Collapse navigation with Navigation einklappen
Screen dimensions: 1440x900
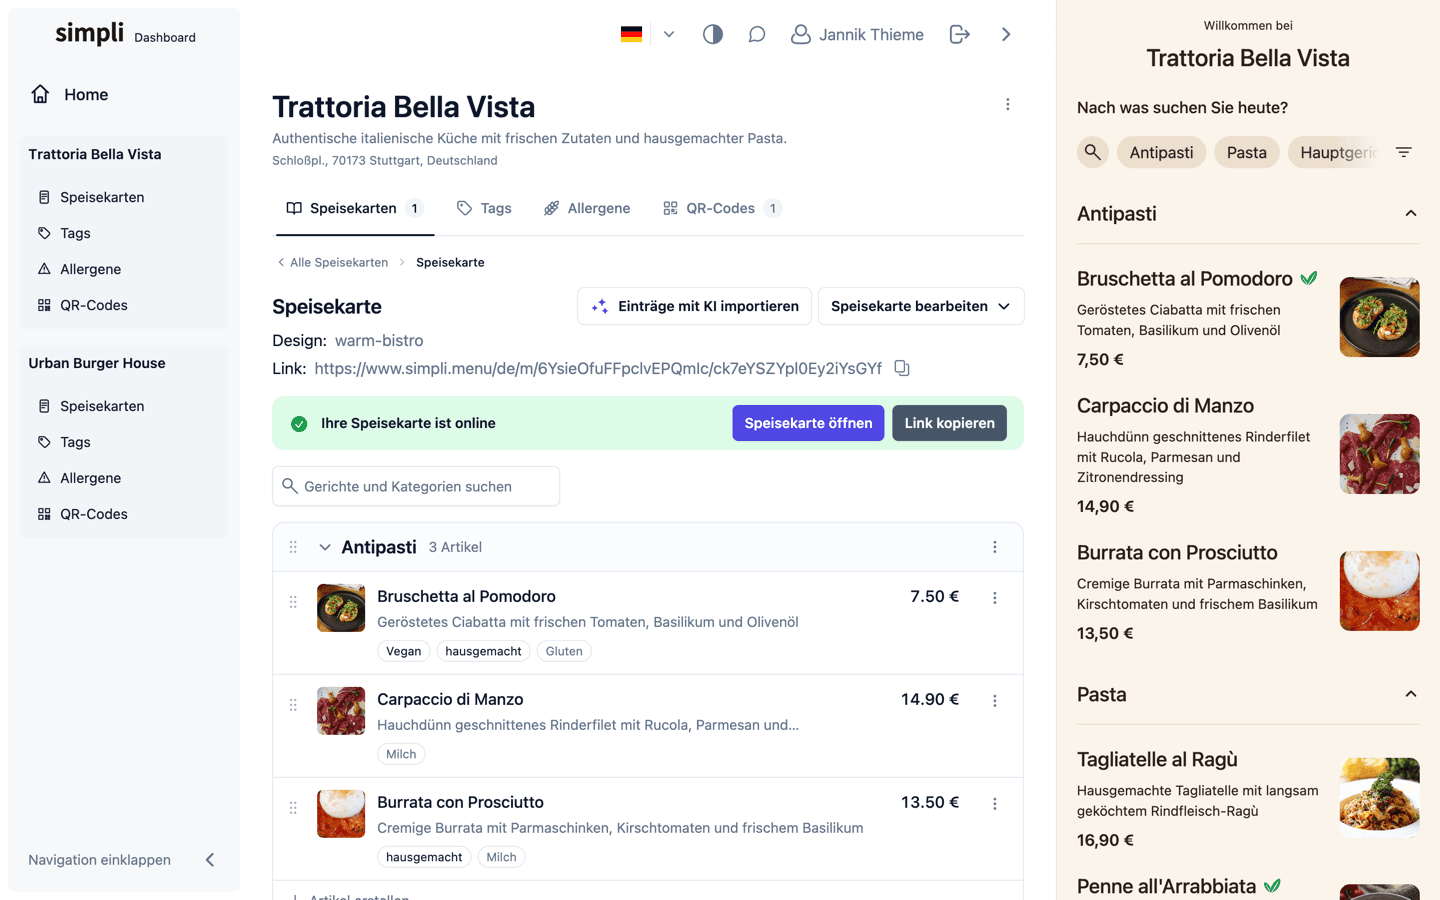pyautogui.click(x=123, y=860)
